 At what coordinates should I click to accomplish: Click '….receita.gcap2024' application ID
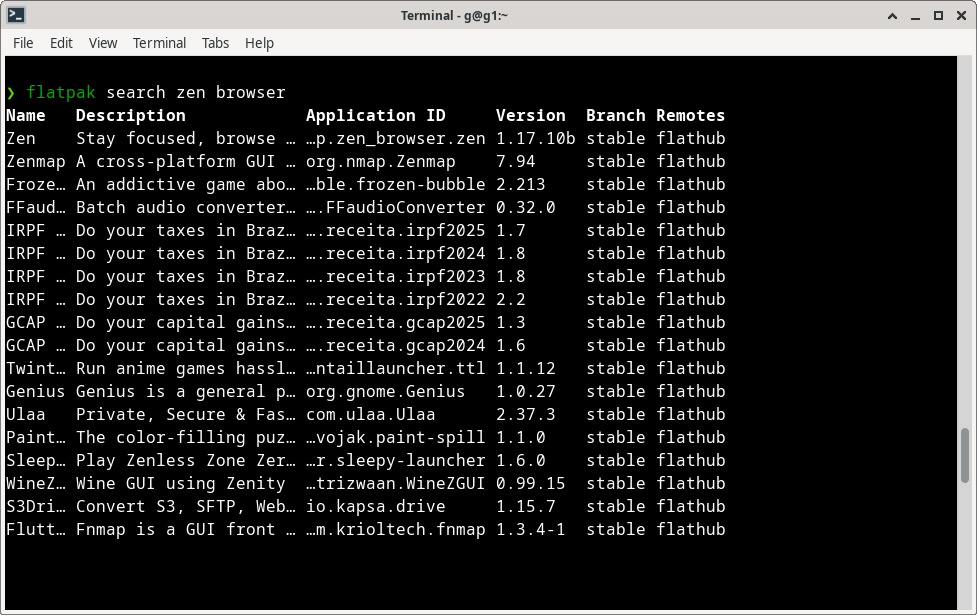(396, 346)
